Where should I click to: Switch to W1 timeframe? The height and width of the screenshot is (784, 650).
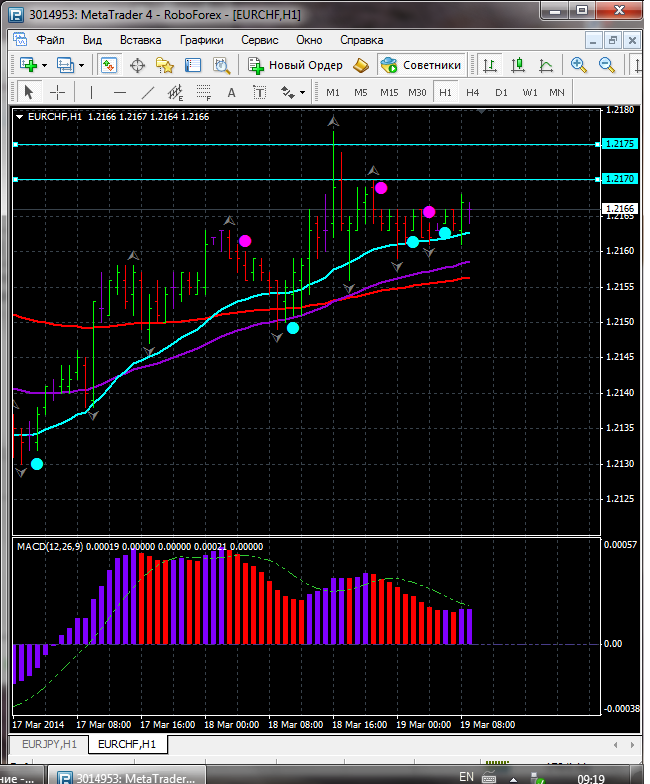(x=530, y=92)
